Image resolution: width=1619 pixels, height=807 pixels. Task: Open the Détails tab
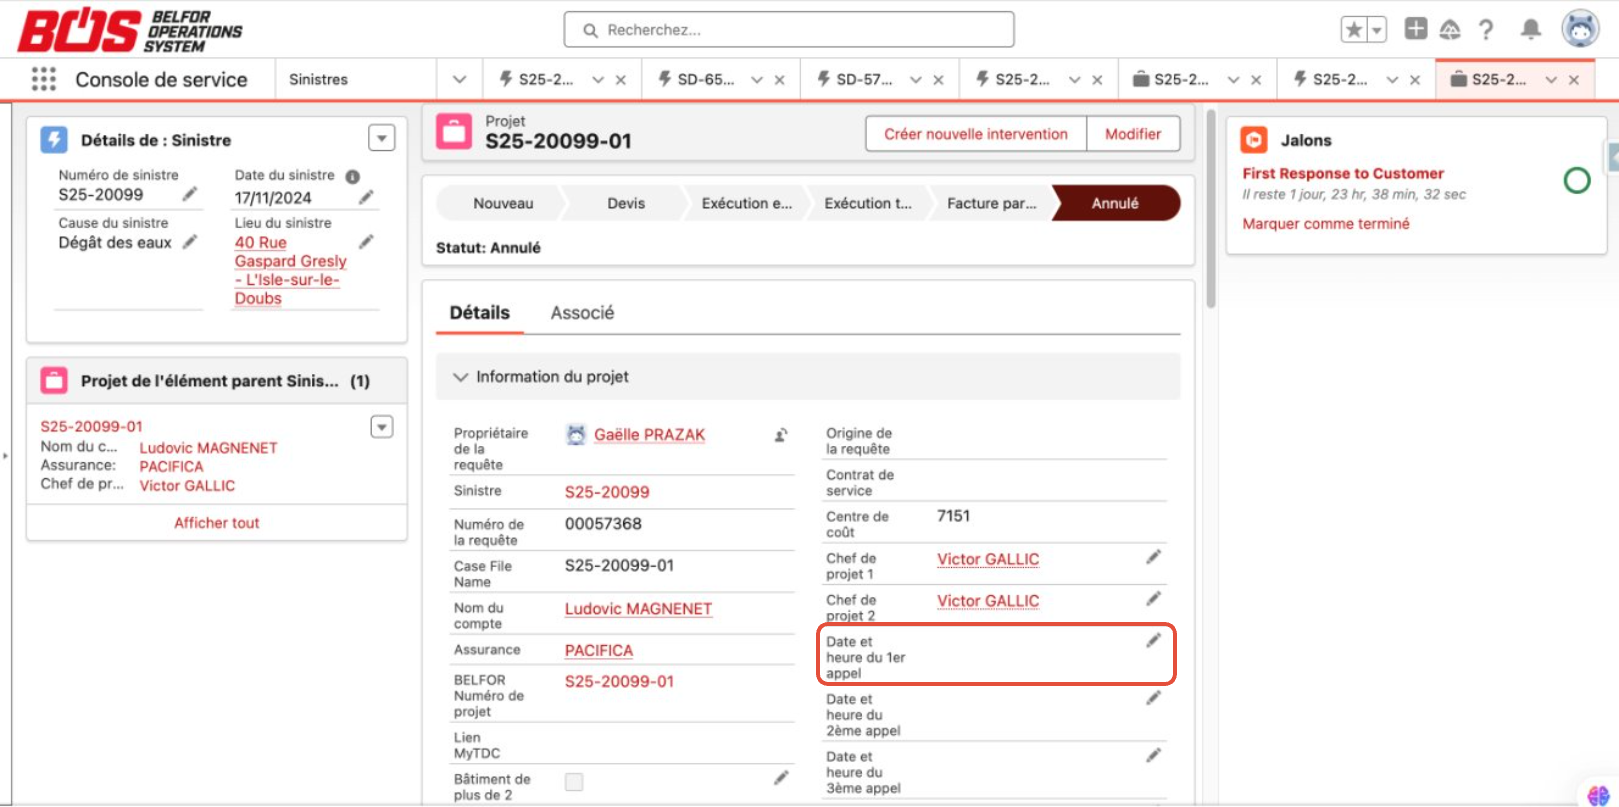[480, 313]
